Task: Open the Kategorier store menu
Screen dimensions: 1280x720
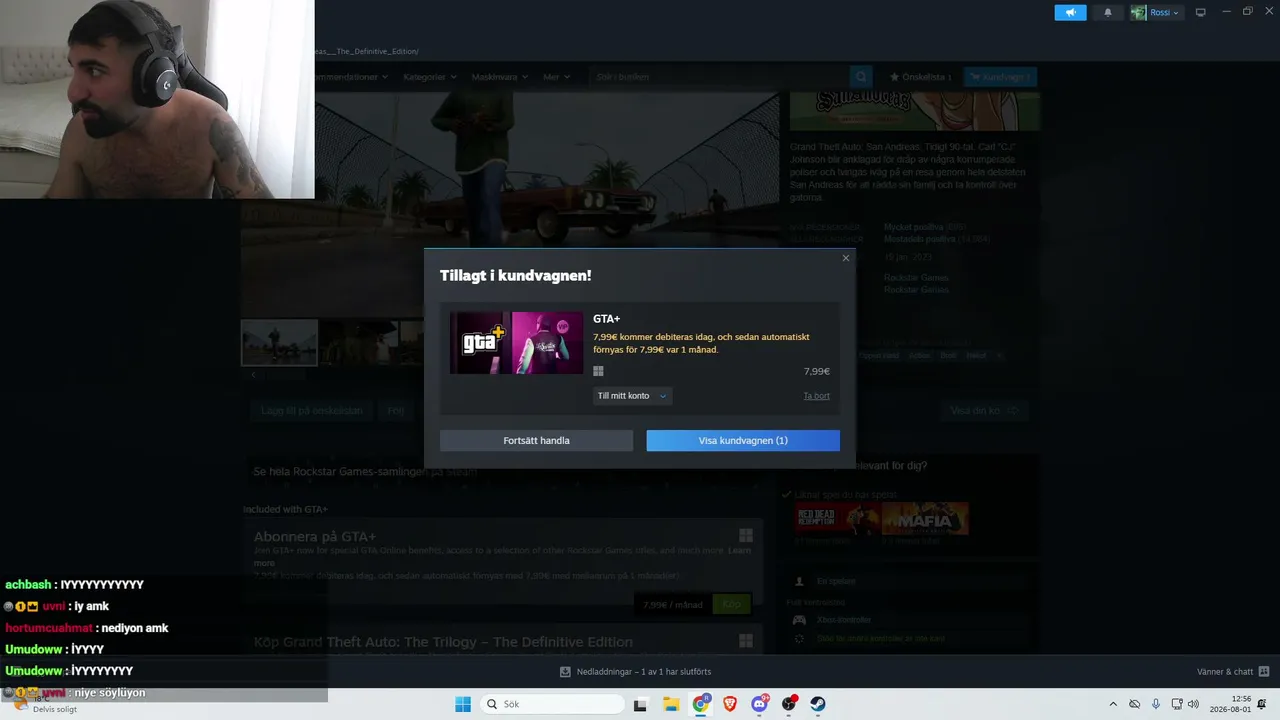Action: tap(430, 77)
